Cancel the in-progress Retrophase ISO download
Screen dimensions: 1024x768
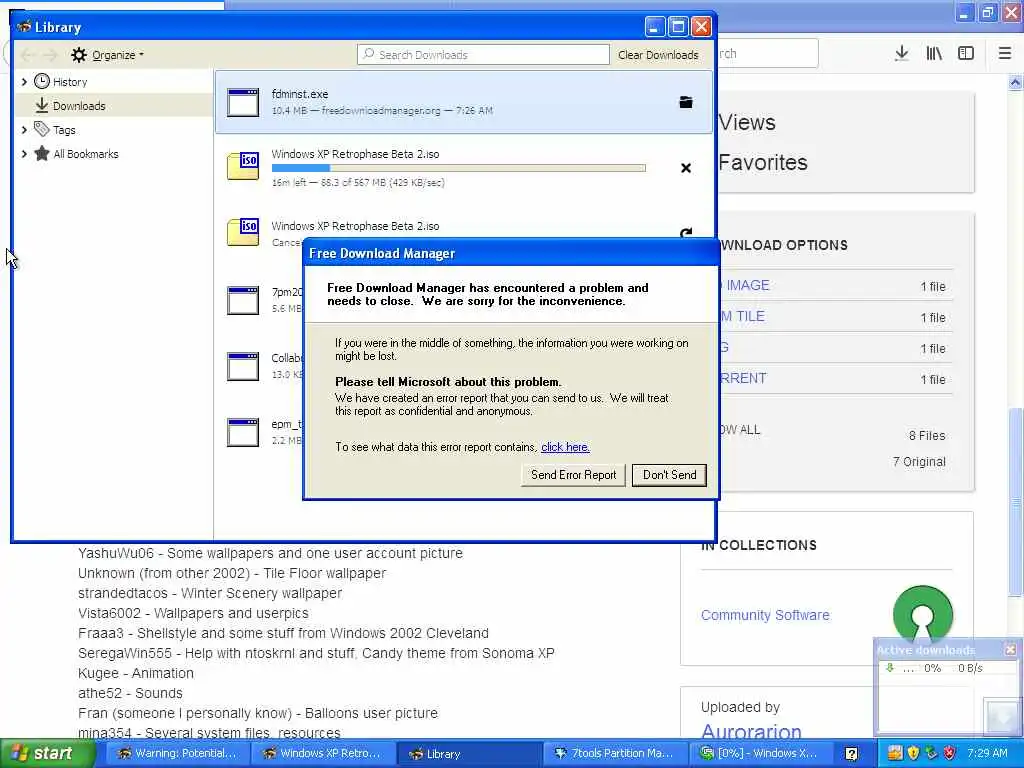(686, 168)
